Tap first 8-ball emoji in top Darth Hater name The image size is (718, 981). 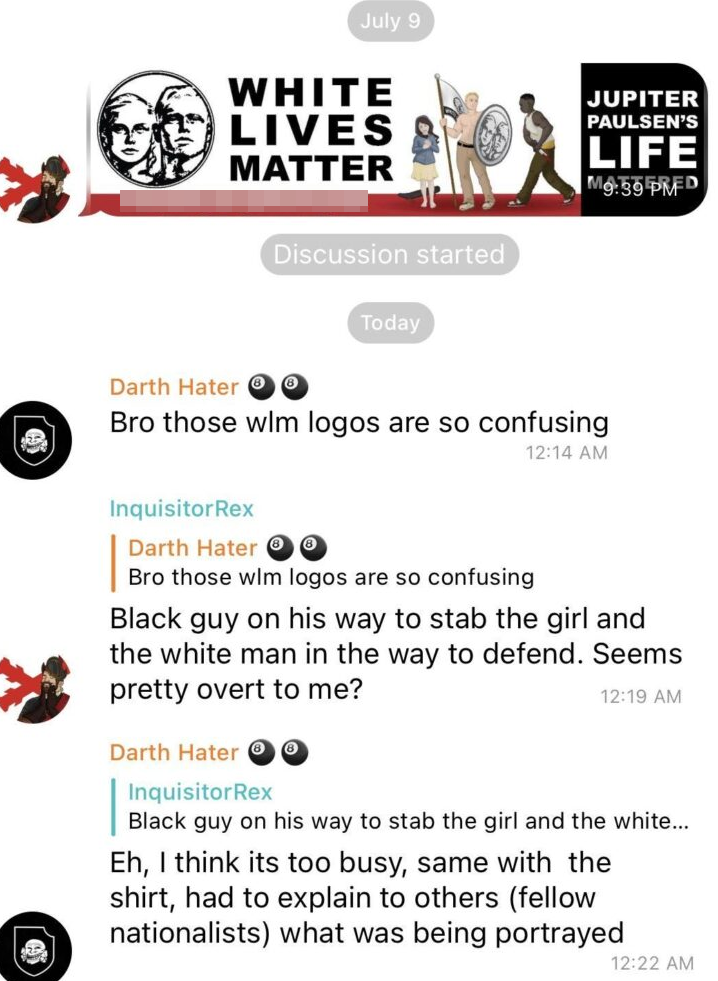click(262, 387)
